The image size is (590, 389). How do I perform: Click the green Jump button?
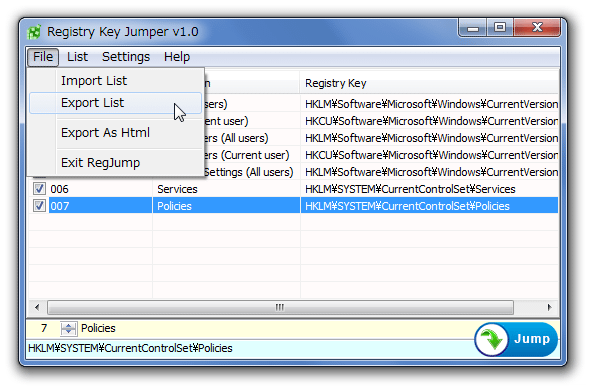tap(516, 339)
